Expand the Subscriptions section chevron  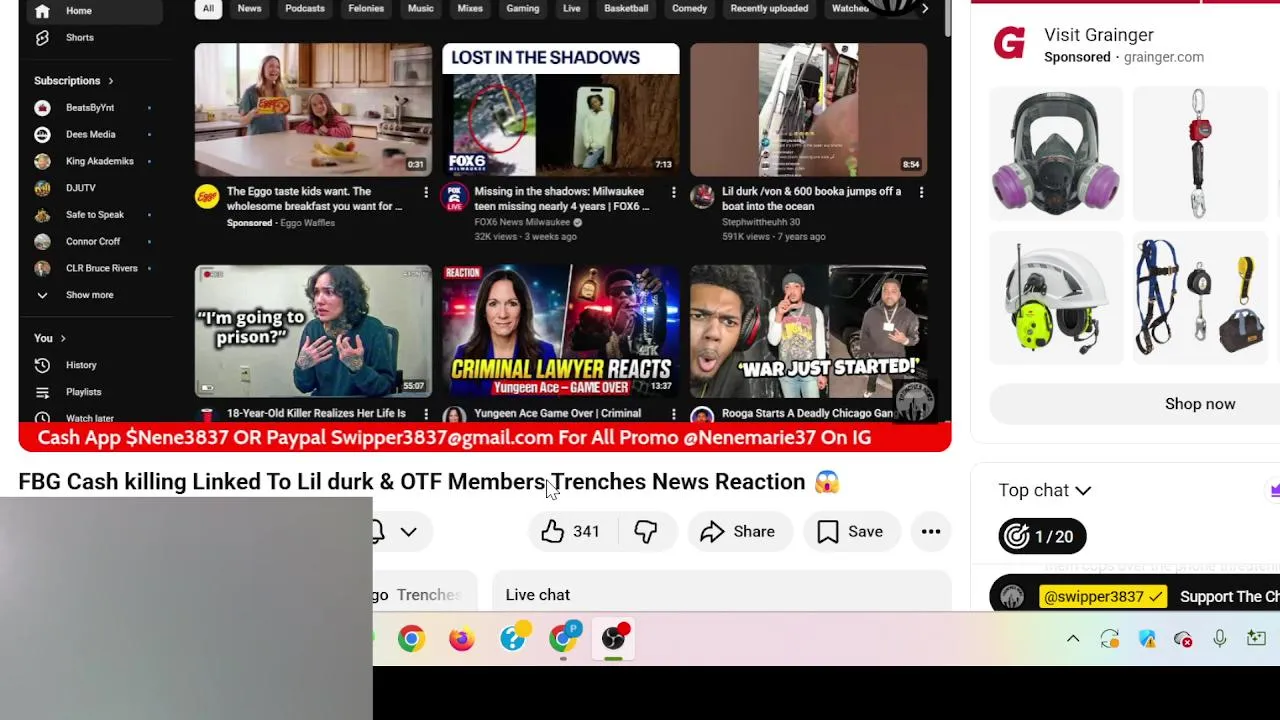pyautogui.click(x=111, y=81)
